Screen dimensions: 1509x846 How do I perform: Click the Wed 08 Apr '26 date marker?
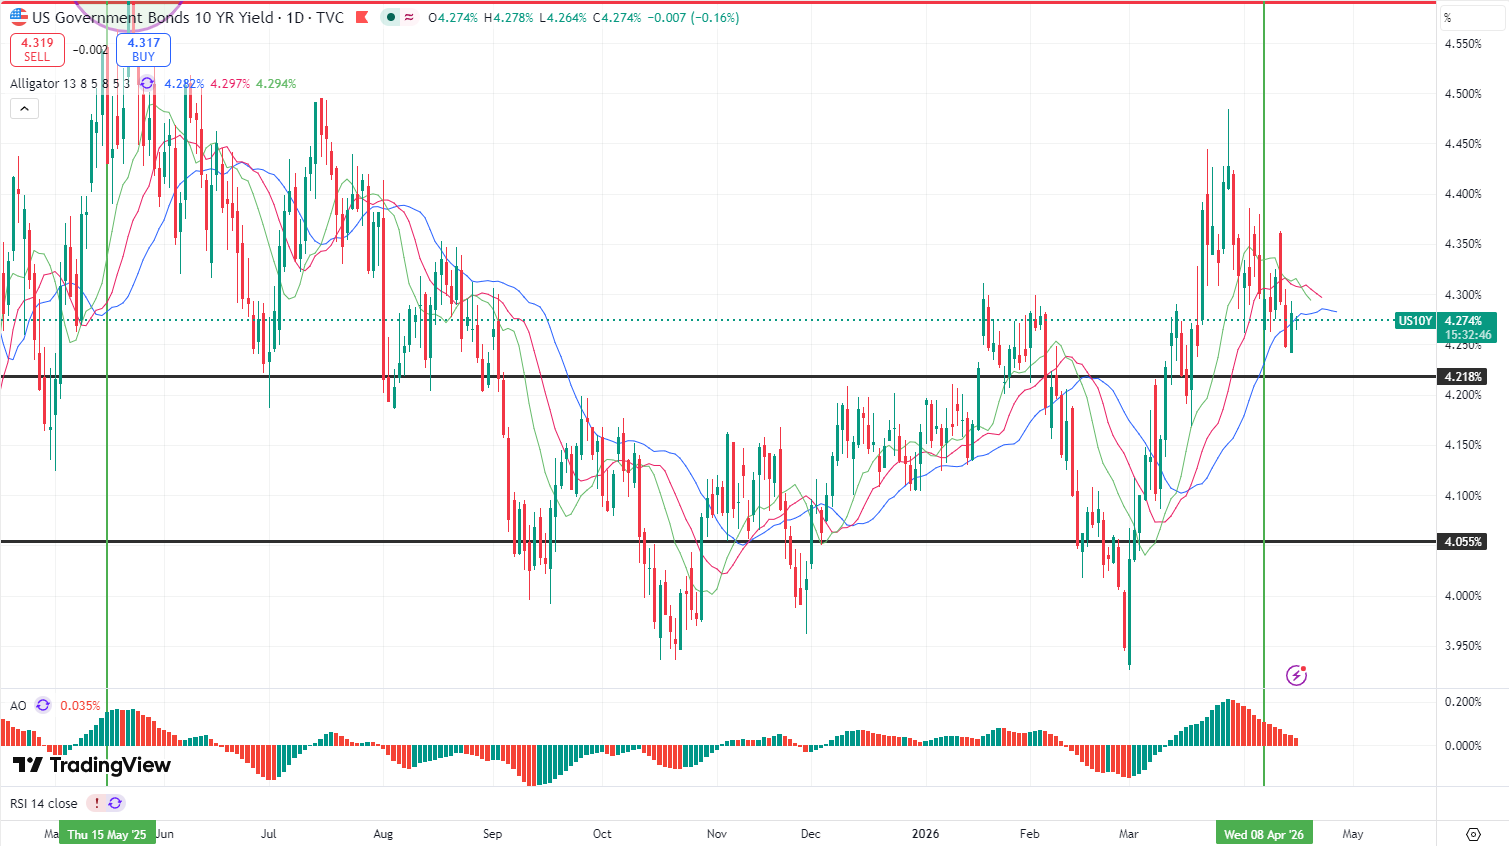coord(1264,834)
